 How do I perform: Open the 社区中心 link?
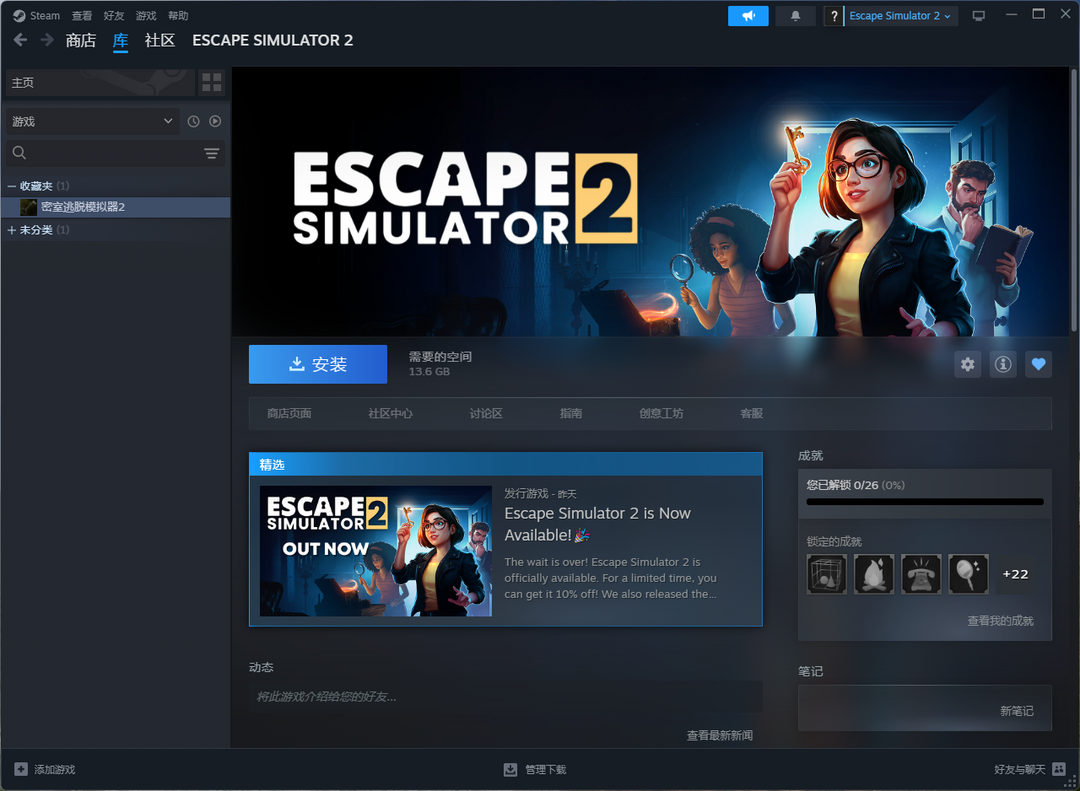pyautogui.click(x=391, y=413)
